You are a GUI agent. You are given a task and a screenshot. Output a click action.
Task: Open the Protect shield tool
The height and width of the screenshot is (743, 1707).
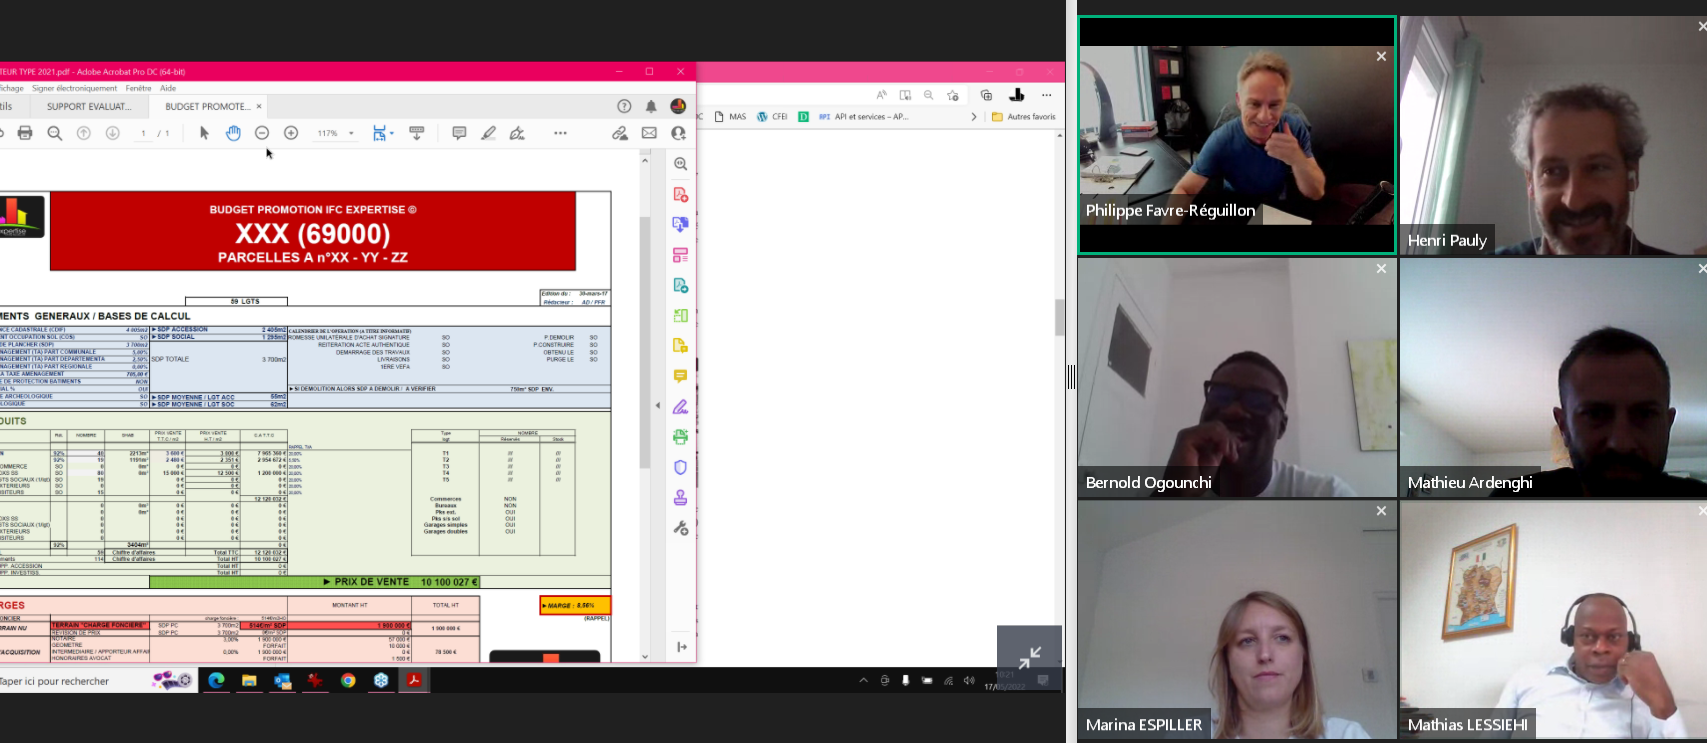[681, 467]
